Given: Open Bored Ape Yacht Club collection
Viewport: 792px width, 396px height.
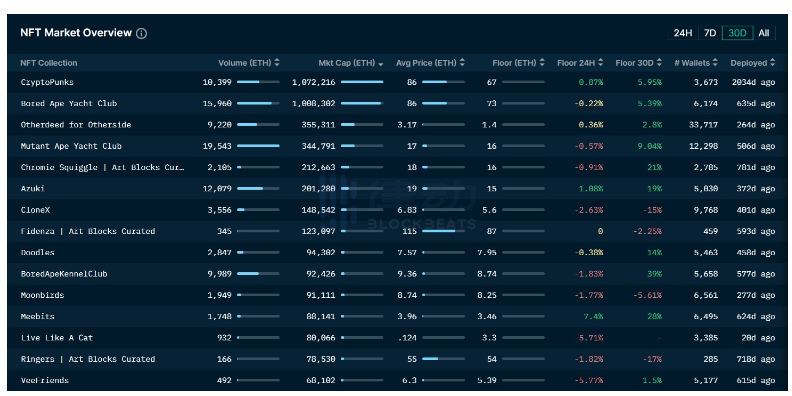Looking at the screenshot, I should [69, 104].
